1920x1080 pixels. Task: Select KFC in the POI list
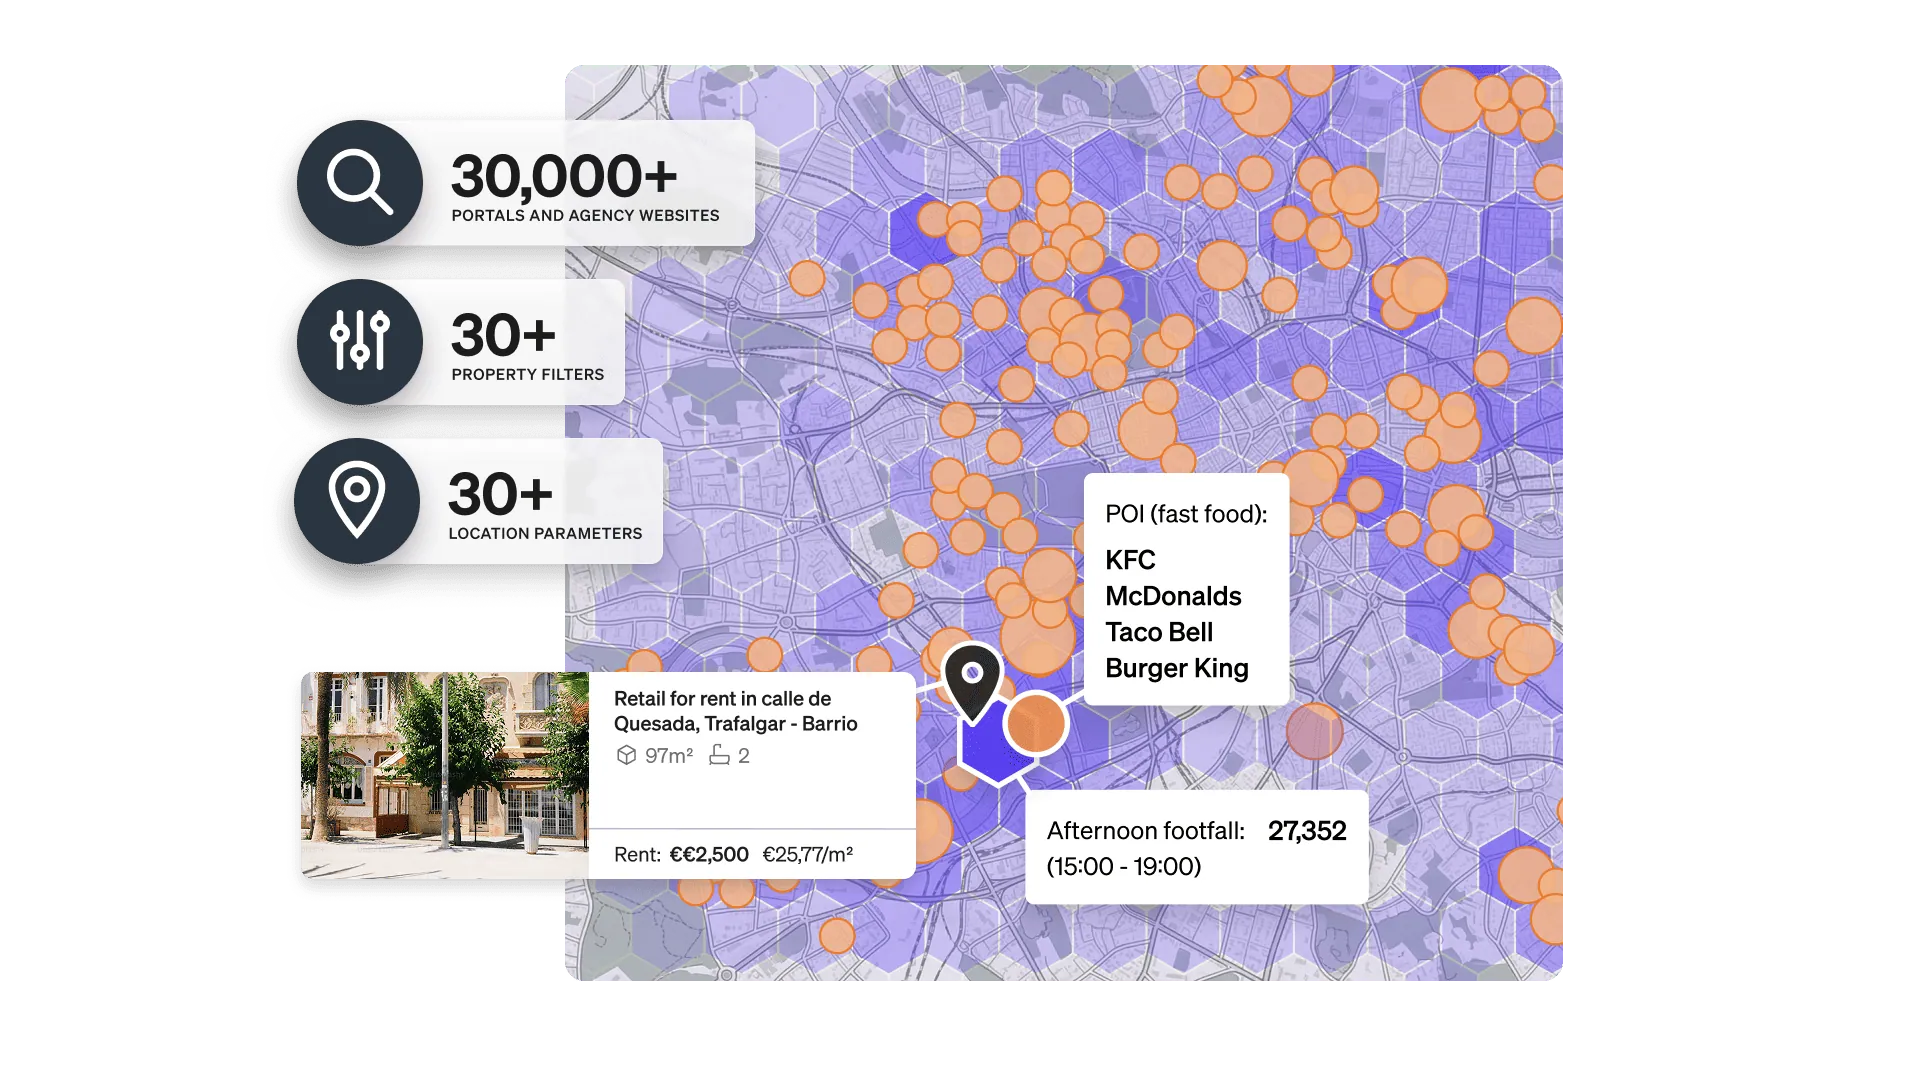(x=1130, y=560)
